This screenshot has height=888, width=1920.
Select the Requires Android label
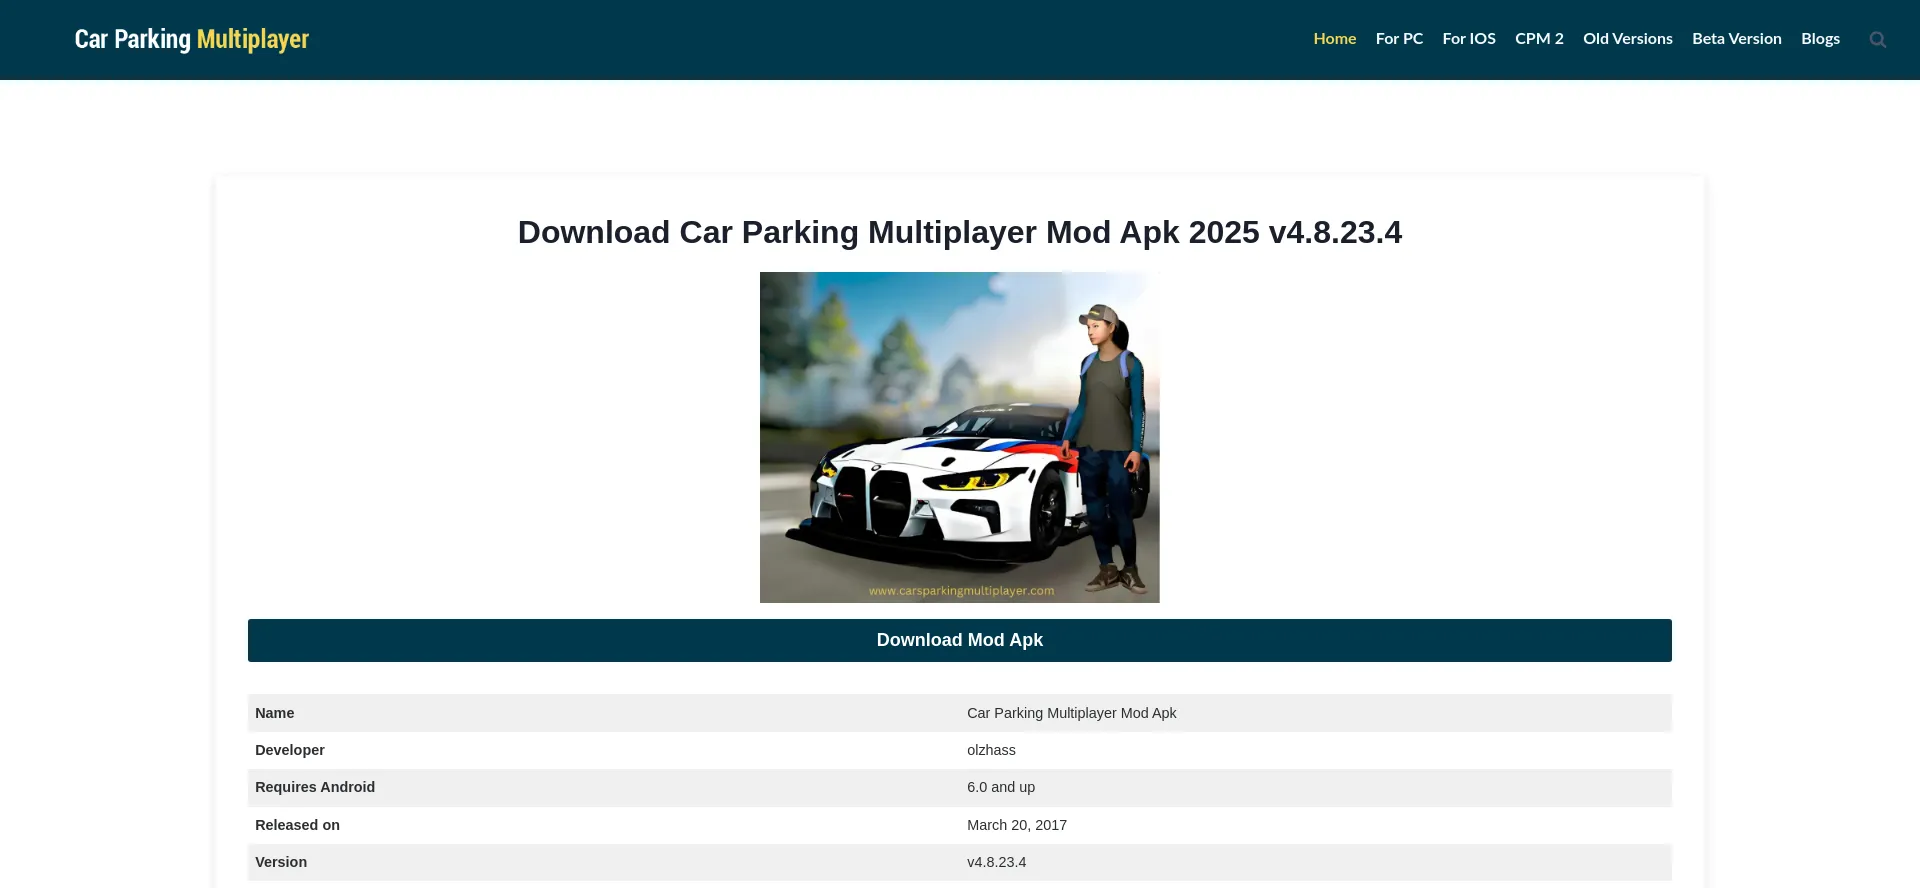tap(314, 787)
